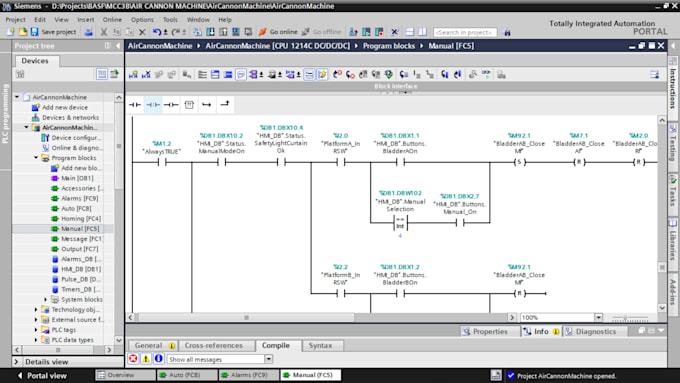This screenshot has height=383, width=680.
Task: Expand the PLC tags folder
Action: pyautogui.click(x=36, y=330)
